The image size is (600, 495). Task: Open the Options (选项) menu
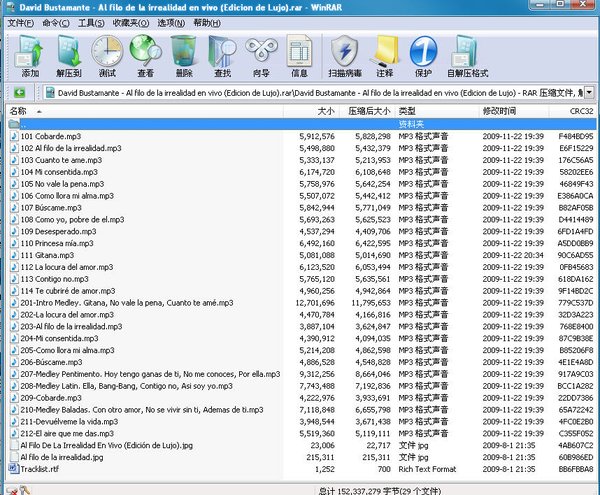(x=171, y=23)
